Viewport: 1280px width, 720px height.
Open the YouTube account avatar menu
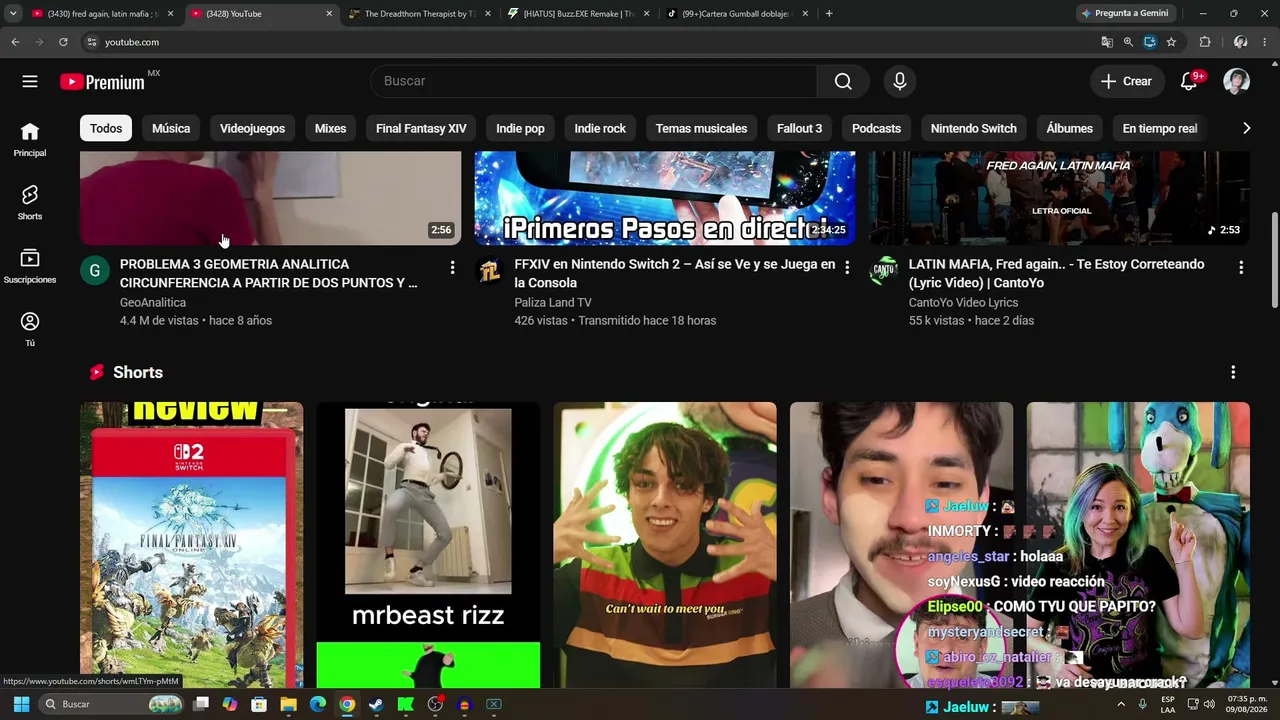[1236, 81]
